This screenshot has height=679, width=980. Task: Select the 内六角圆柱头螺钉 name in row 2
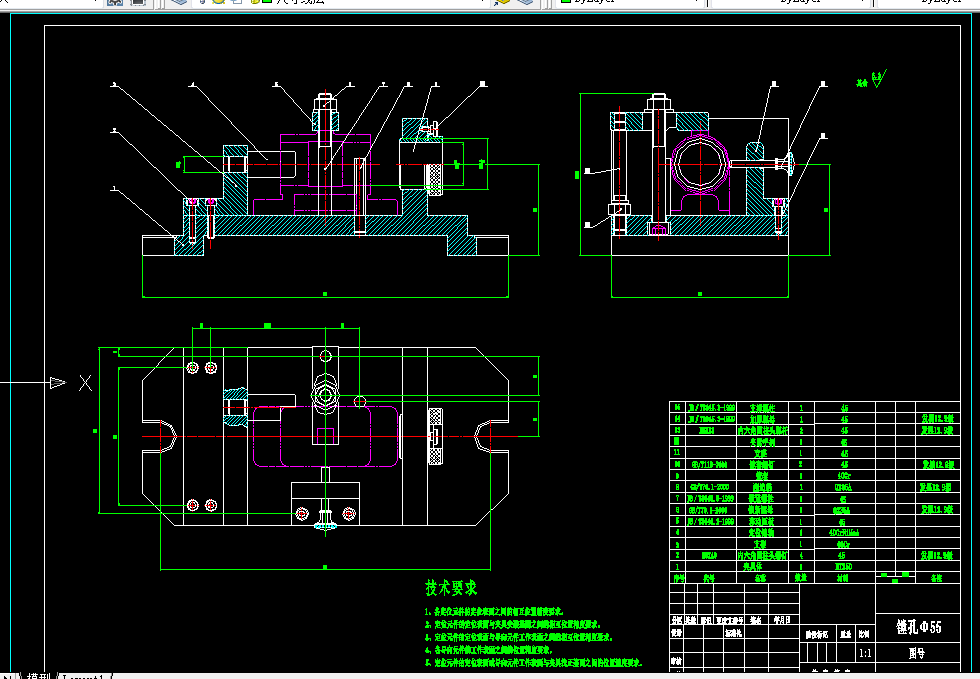point(762,555)
